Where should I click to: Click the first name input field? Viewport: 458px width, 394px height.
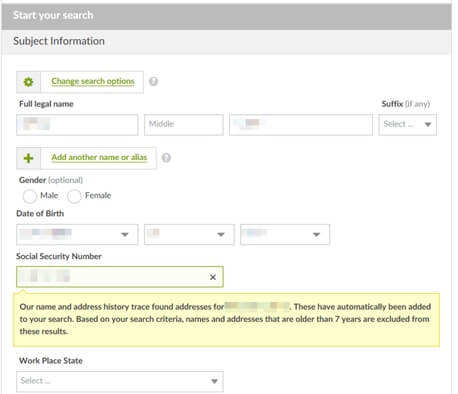click(x=77, y=125)
